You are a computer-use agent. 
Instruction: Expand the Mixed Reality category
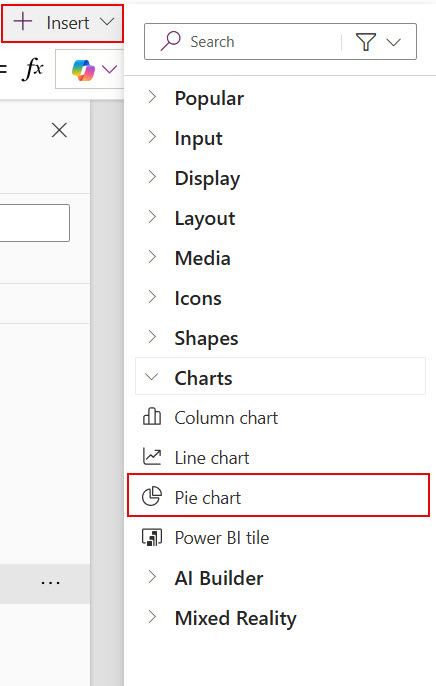(x=280, y=618)
